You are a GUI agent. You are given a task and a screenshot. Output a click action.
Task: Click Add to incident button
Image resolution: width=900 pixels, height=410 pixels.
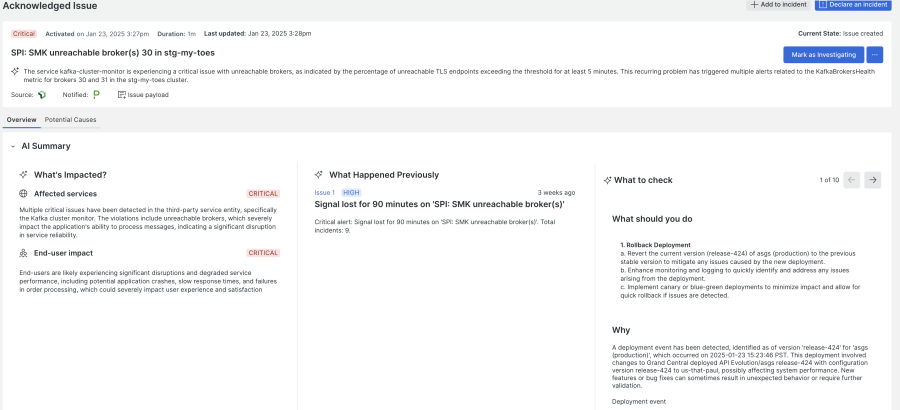(780, 5)
